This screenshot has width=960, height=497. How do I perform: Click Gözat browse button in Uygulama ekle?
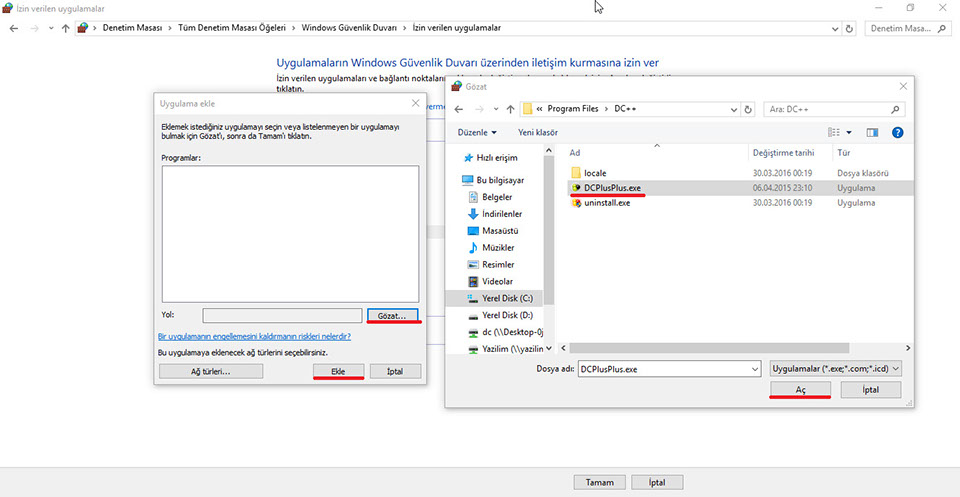point(393,315)
